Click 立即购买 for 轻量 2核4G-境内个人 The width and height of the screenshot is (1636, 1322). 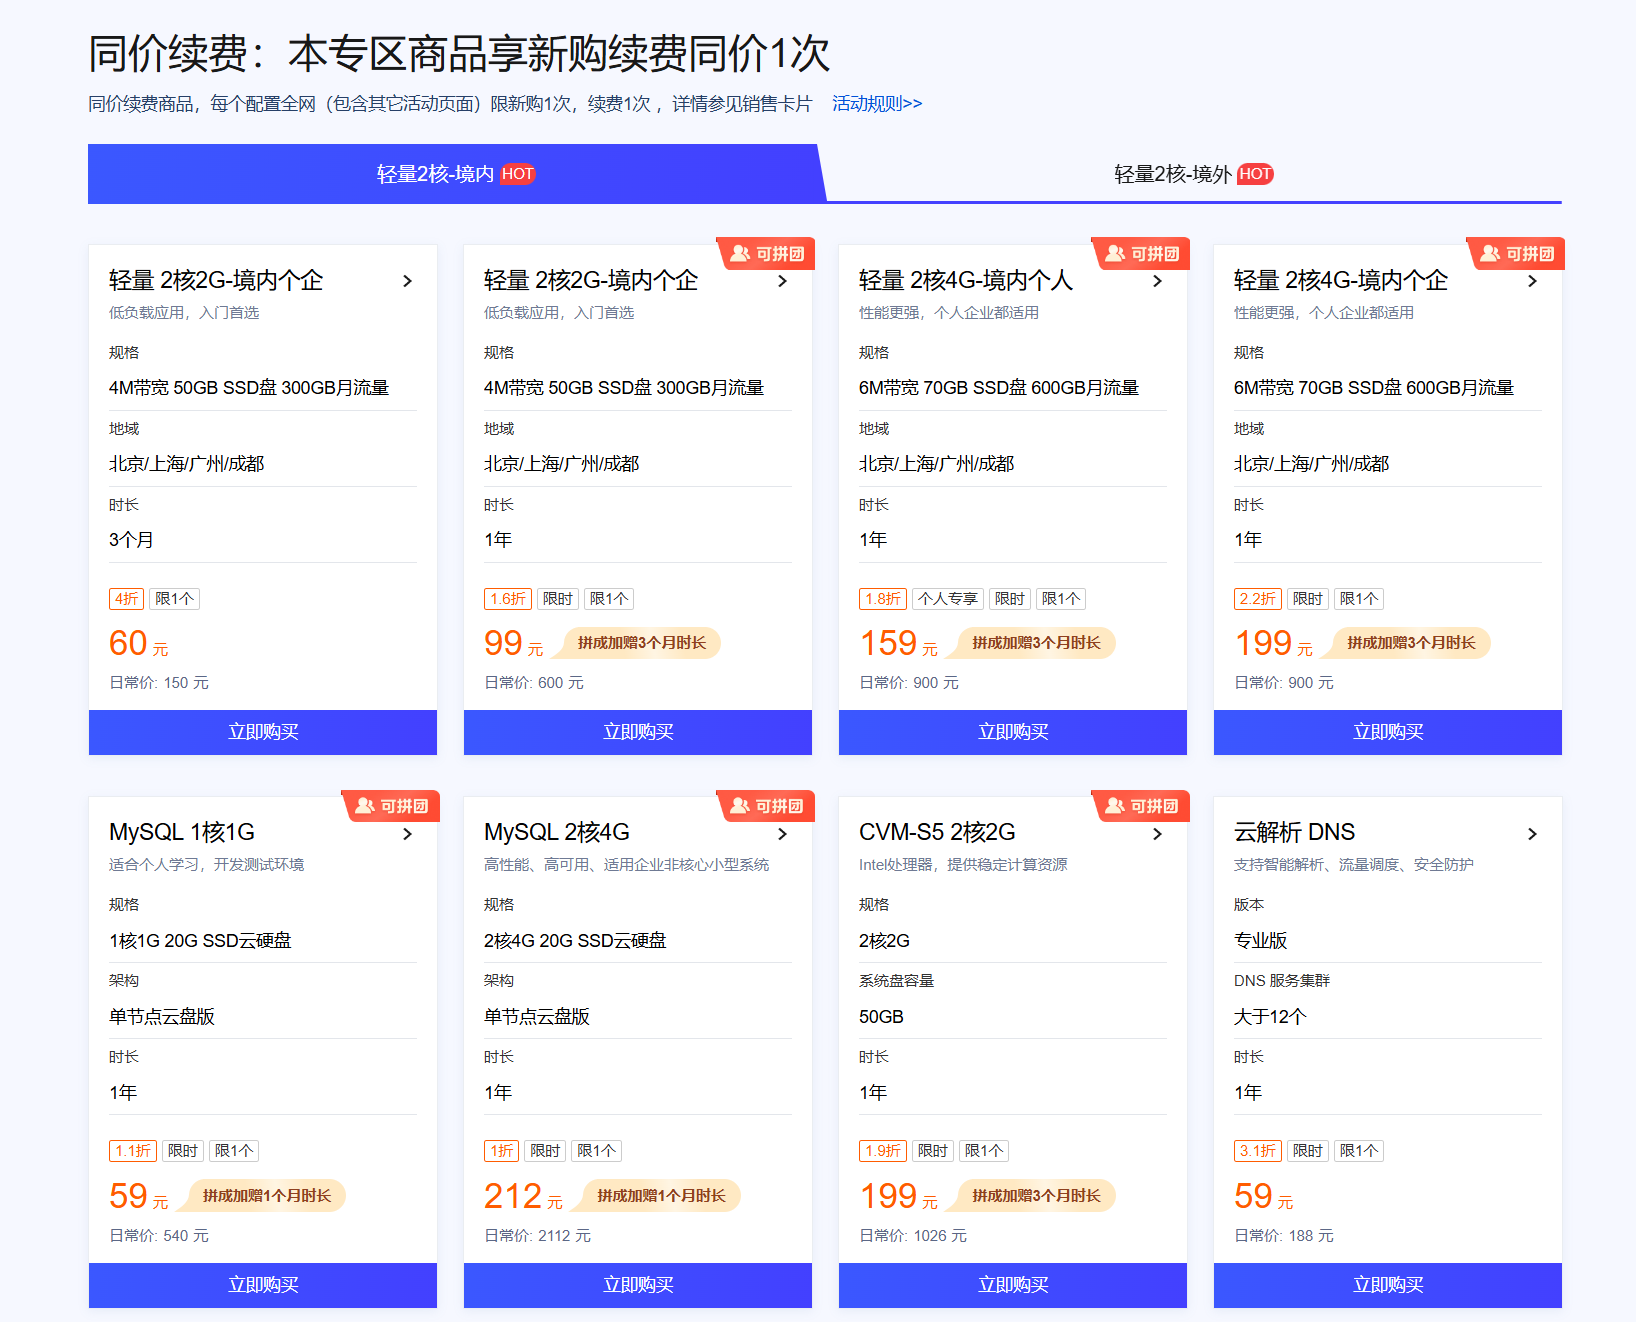(x=1013, y=732)
